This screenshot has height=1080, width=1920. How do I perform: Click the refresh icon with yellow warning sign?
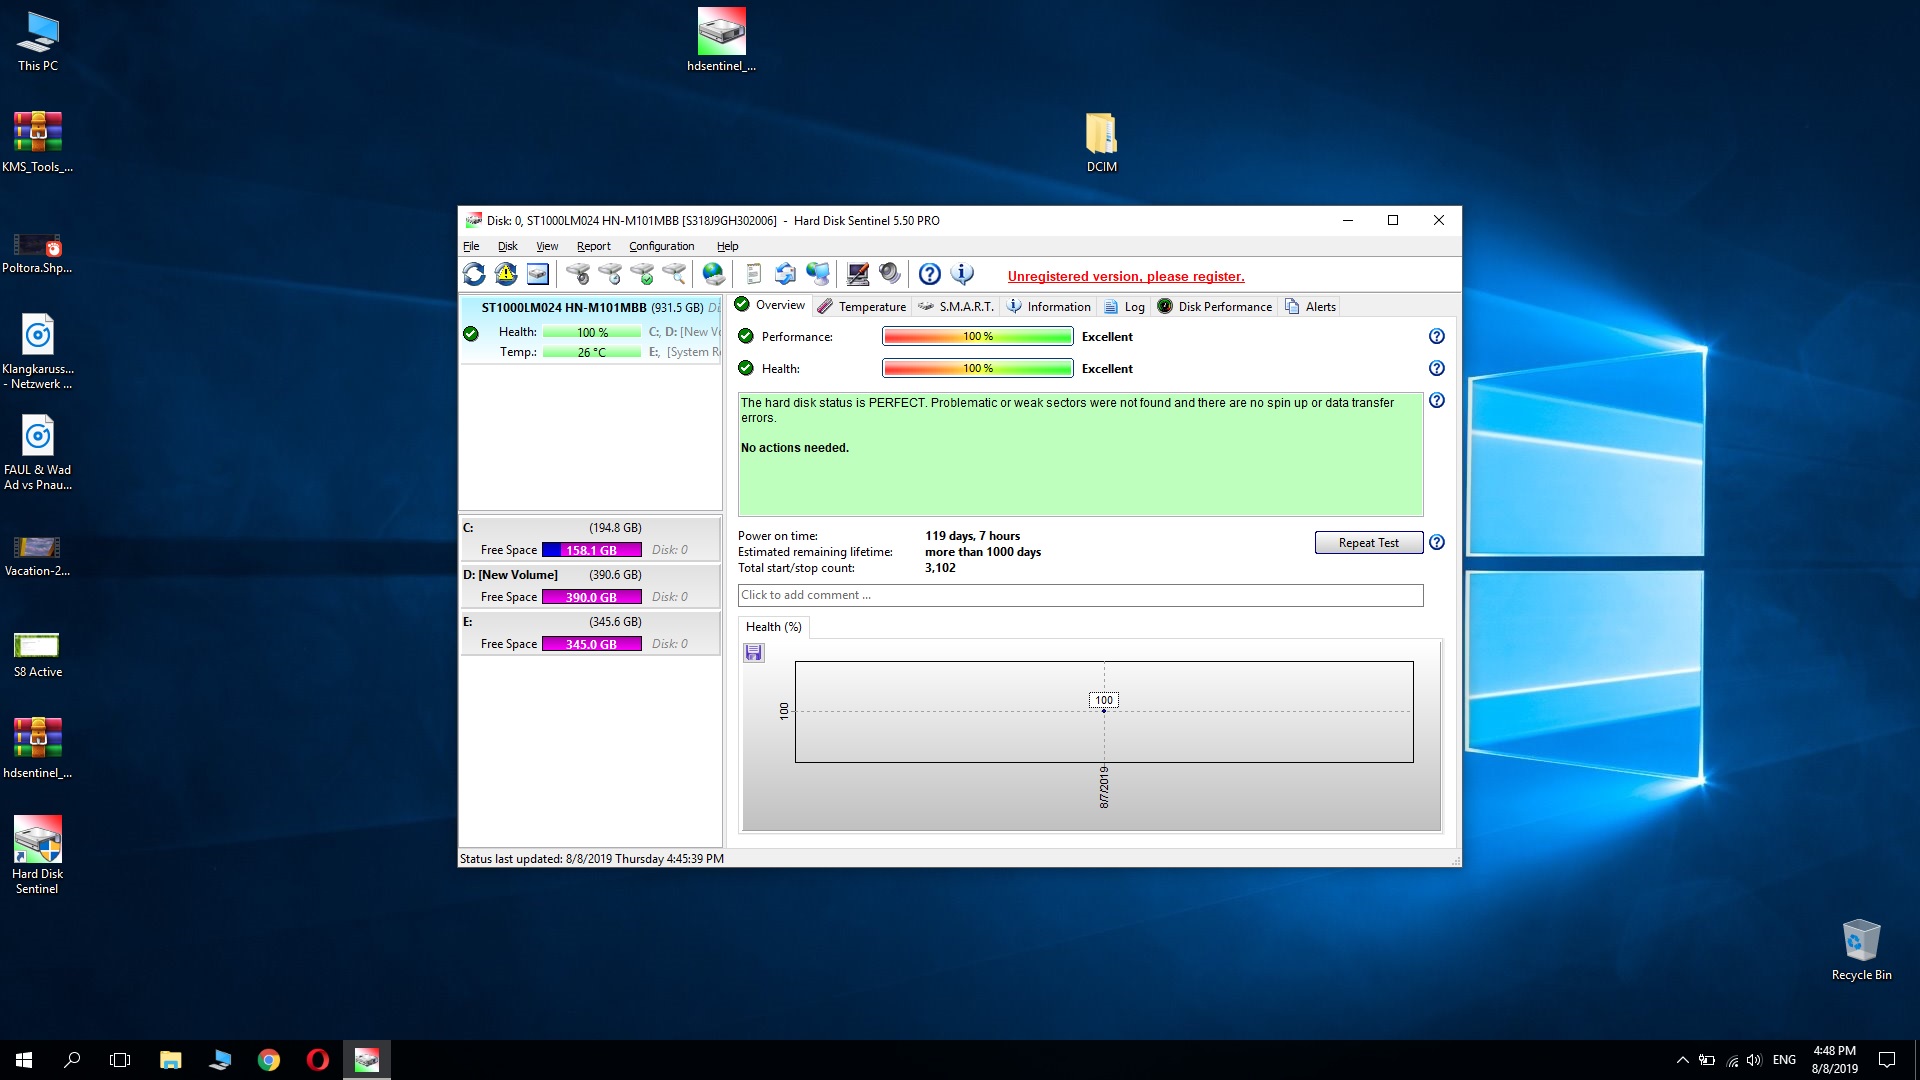point(506,274)
